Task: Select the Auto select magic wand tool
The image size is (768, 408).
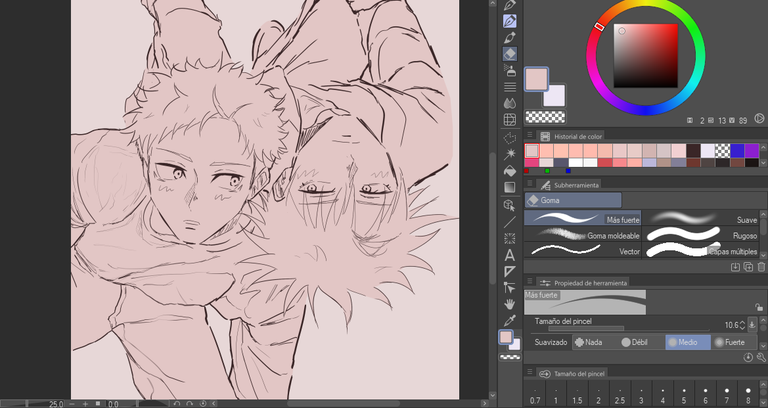Action: (x=510, y=154)
